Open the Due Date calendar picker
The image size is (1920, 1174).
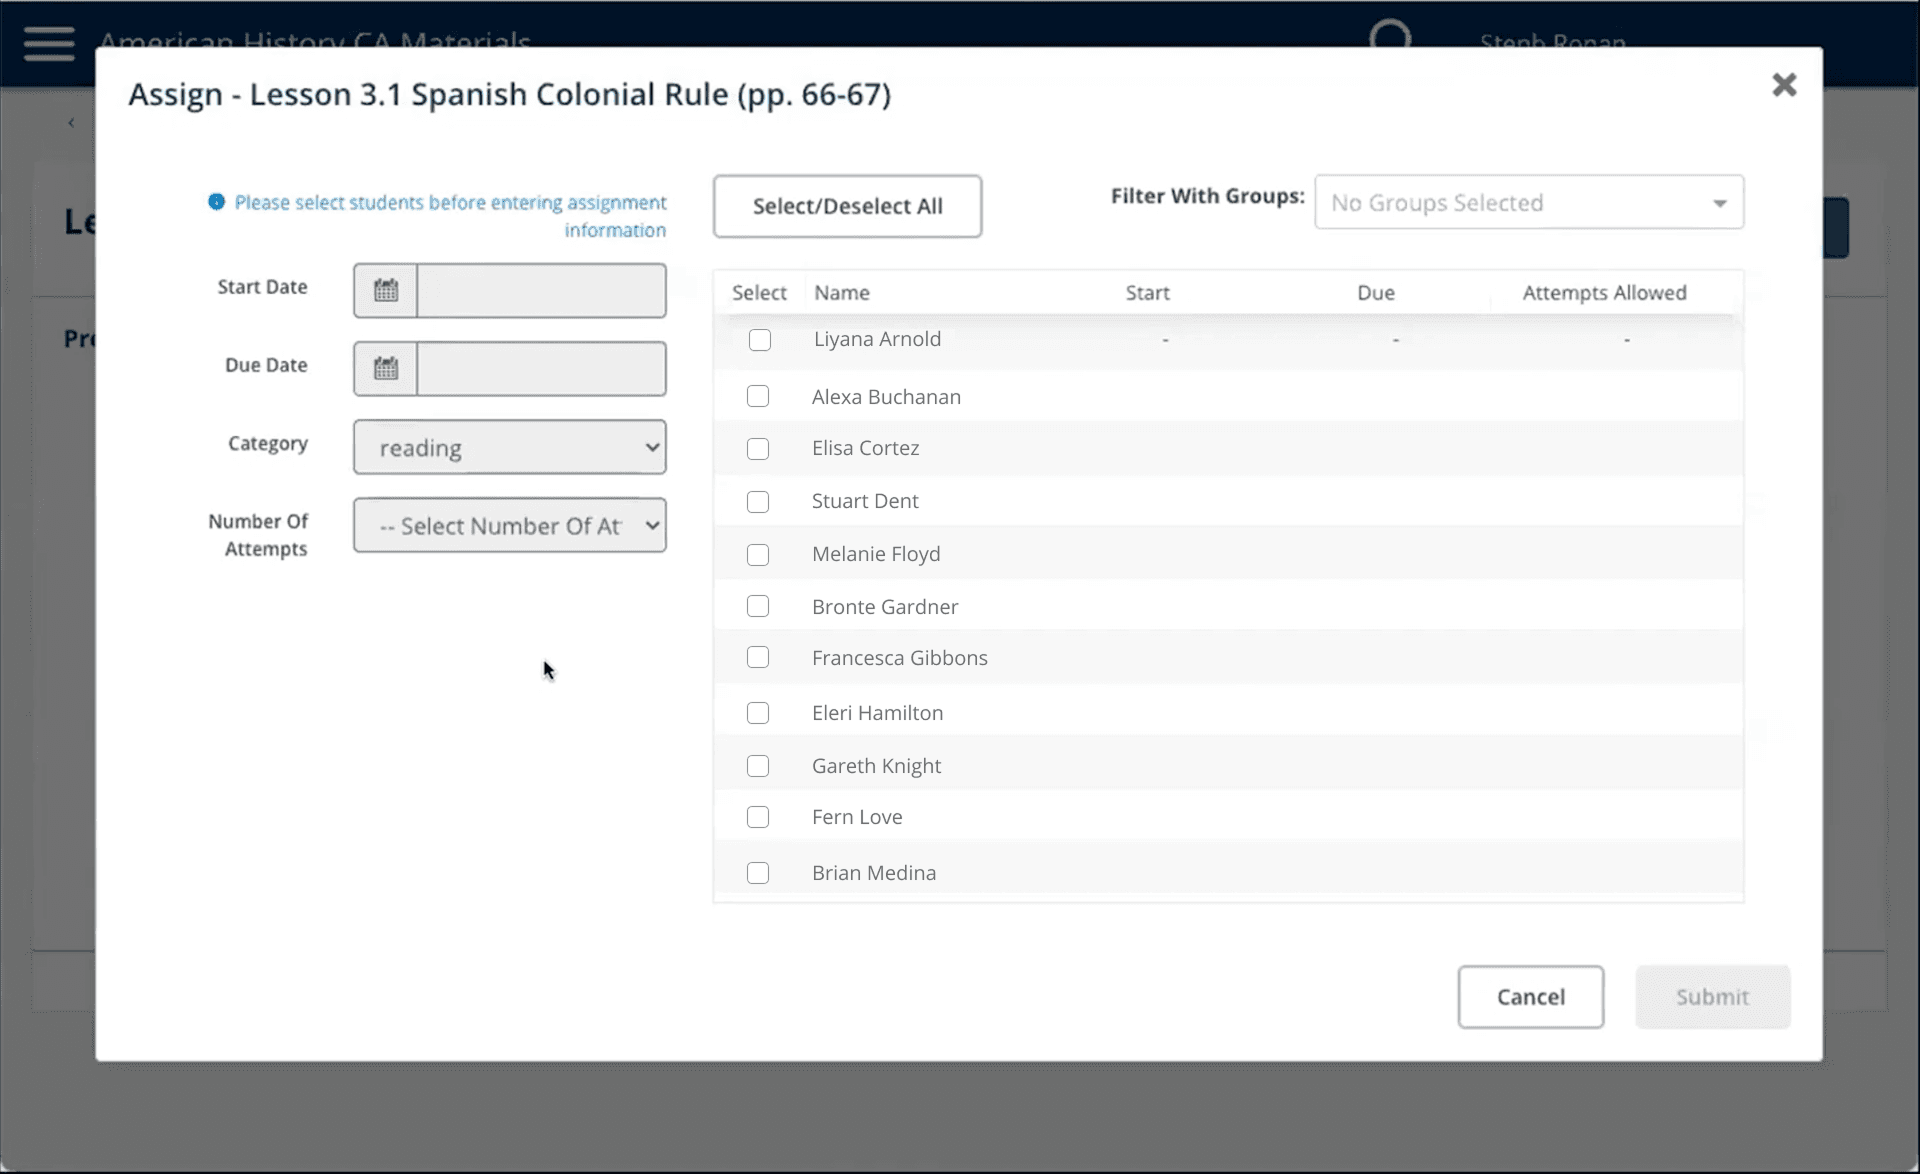pos(384,367)
